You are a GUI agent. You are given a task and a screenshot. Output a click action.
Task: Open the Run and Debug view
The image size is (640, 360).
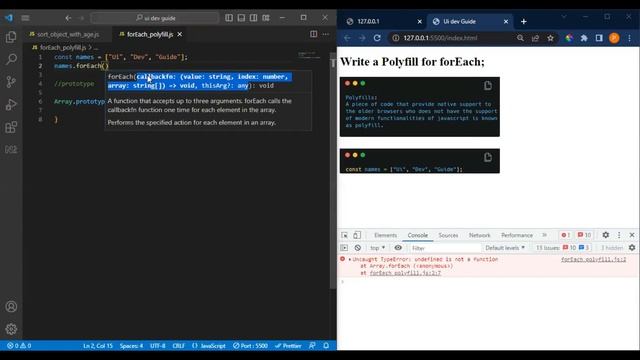(11, 104)
